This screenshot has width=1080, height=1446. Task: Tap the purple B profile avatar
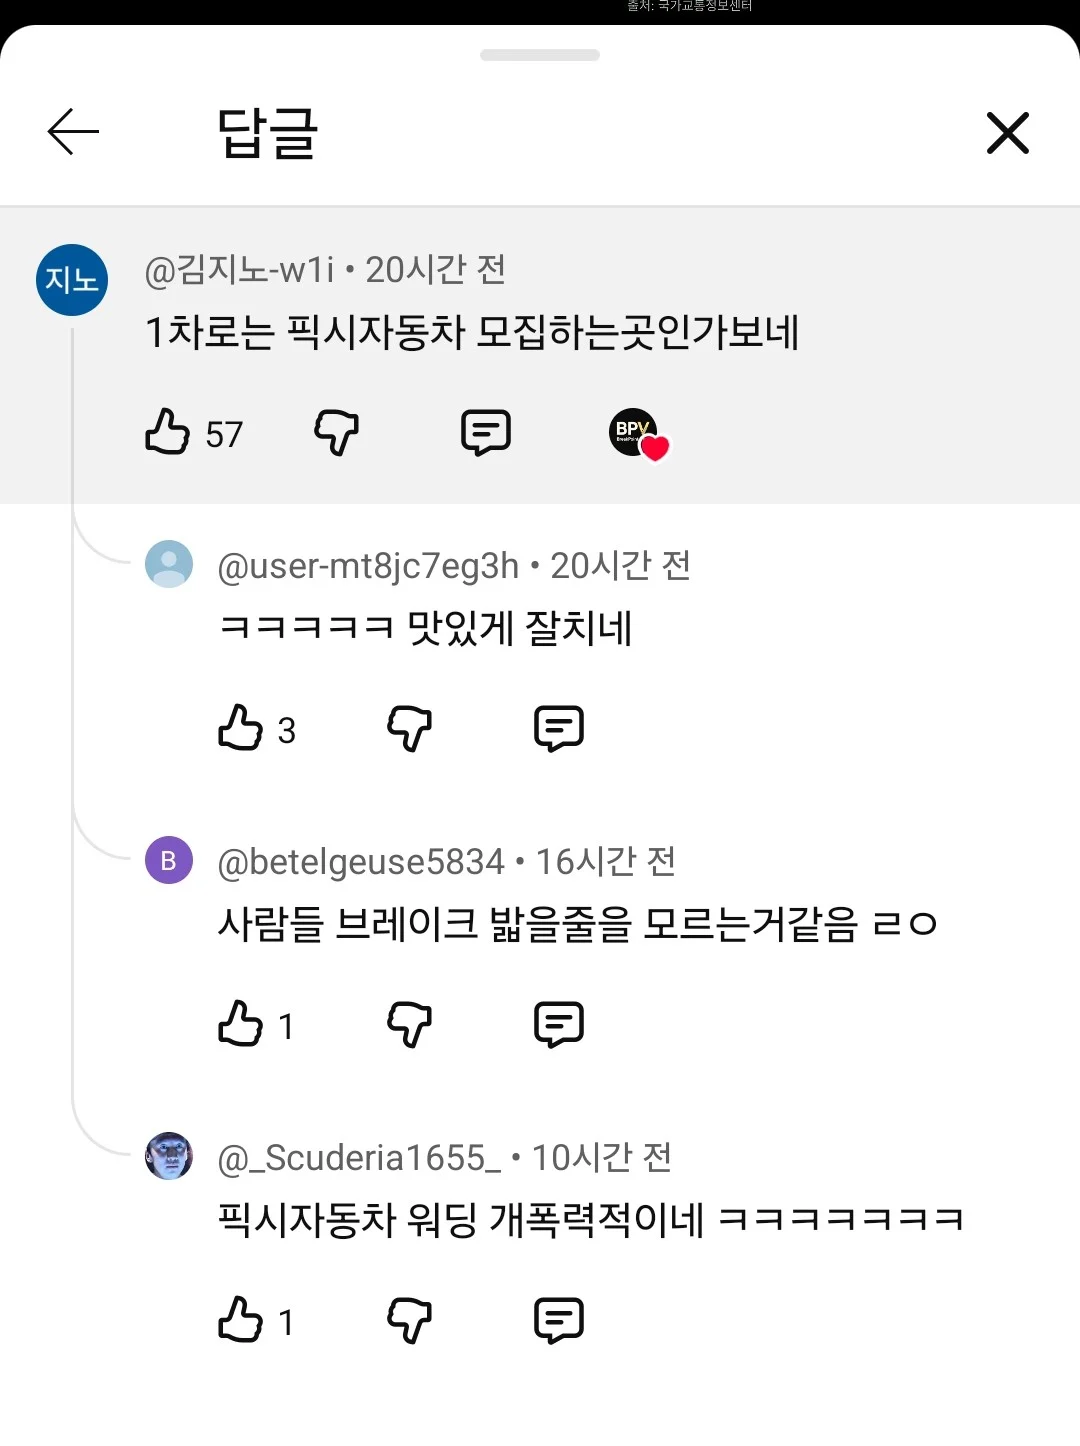[169, 860]
